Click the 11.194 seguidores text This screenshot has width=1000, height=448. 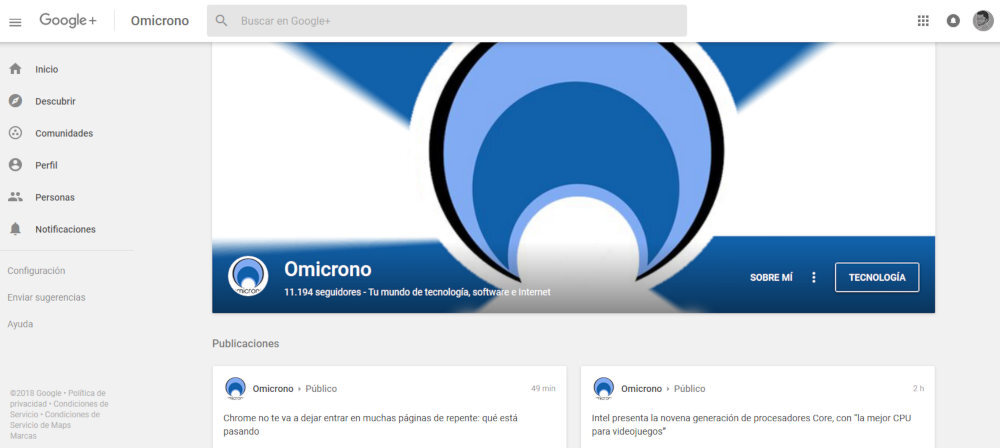click(323, 292)
